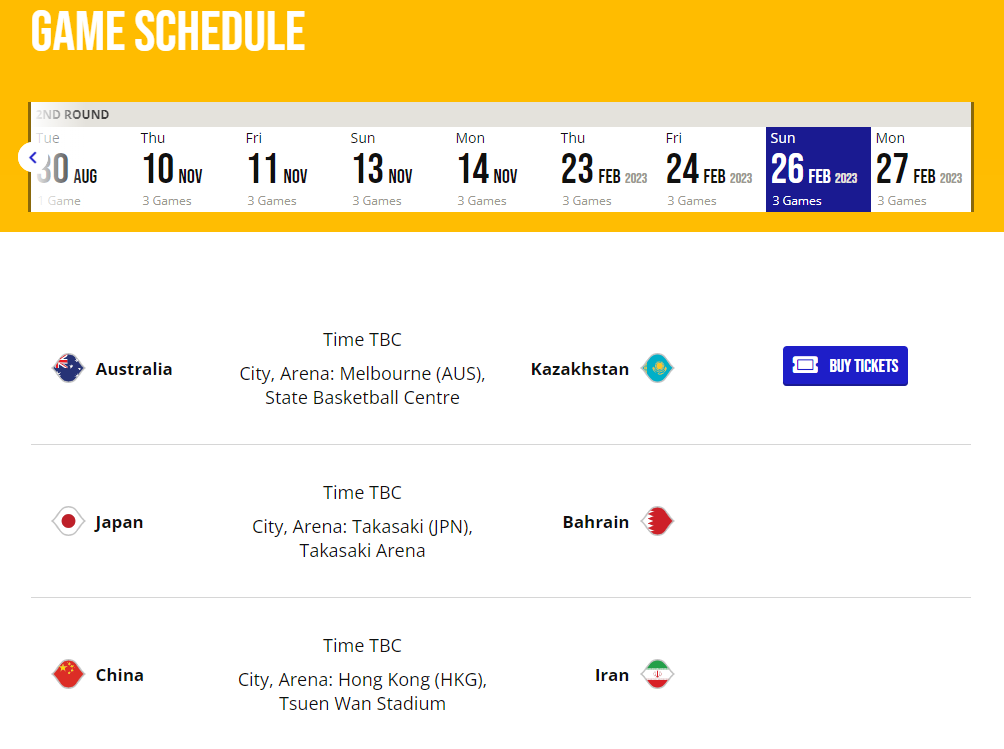
Task: Click the Japan flag icon
Action: [68, 521]
